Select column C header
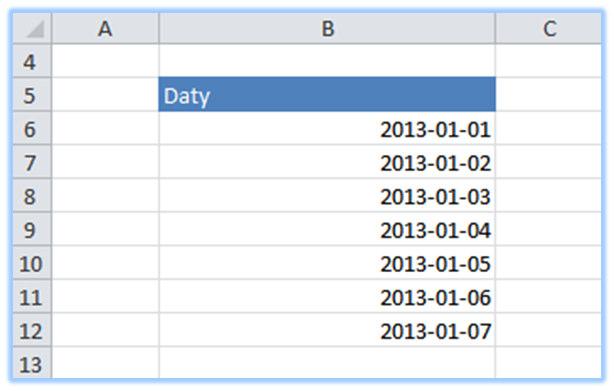Viewport: 614px width, 391px height. (x=549, y=28)
